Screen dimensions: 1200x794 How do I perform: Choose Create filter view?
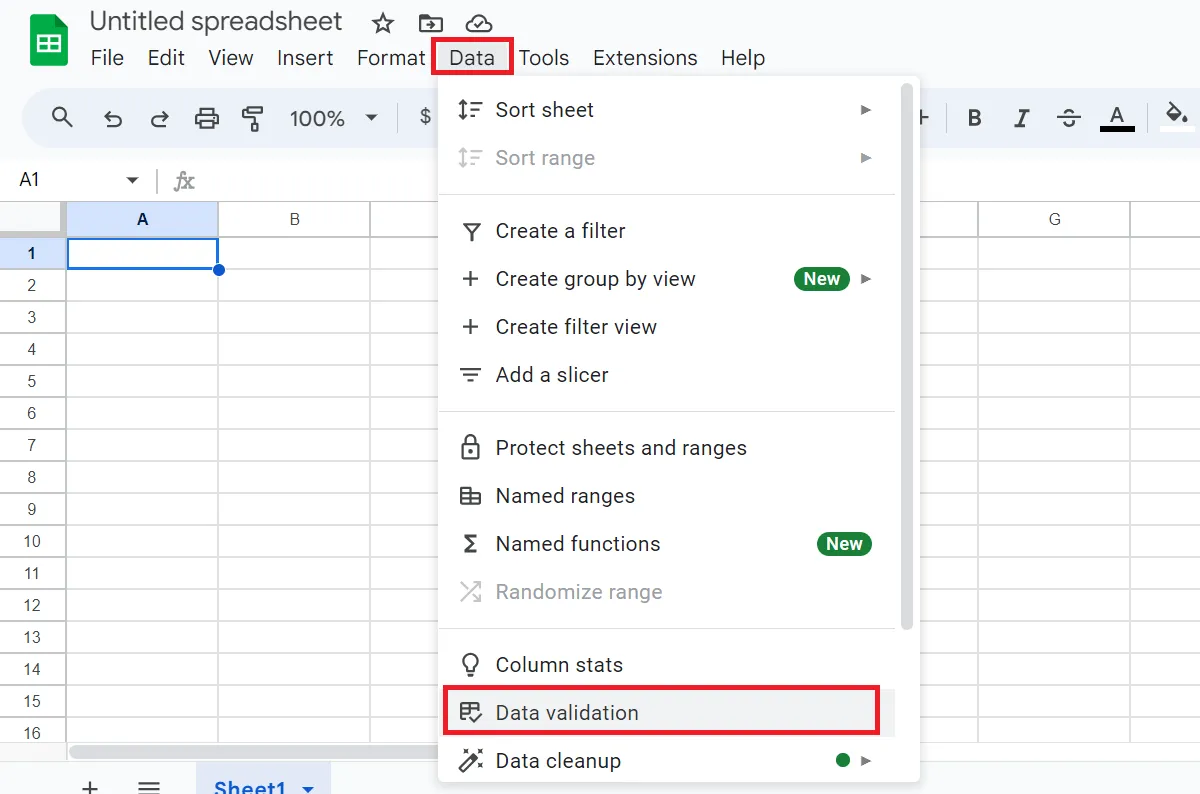[x=667, y=327]
